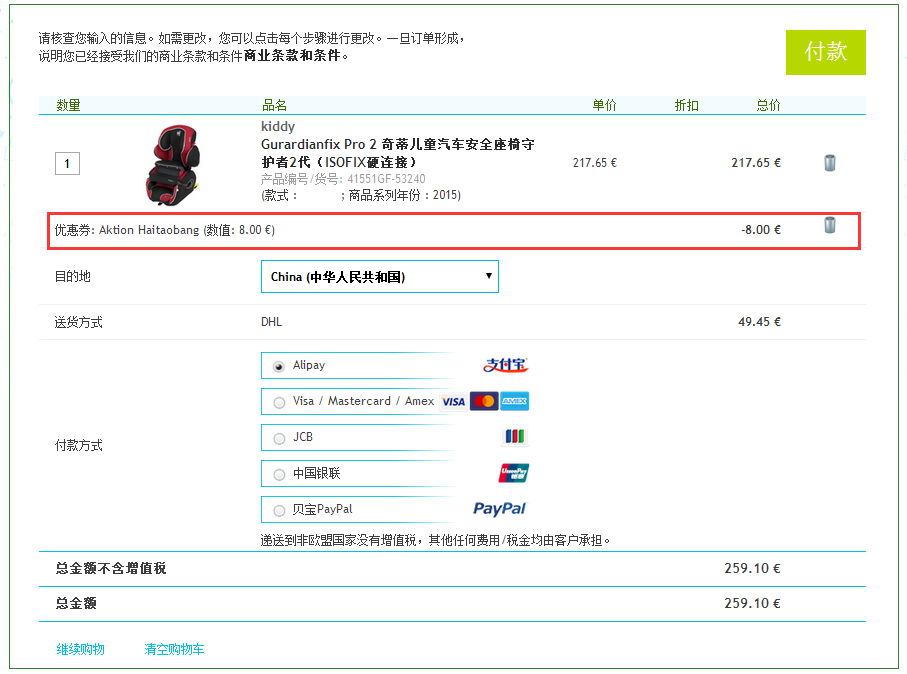The image size is (907, 674).
Task: Delete the kiddy car seat item with trash icon
Action: (x=829, y=163)
